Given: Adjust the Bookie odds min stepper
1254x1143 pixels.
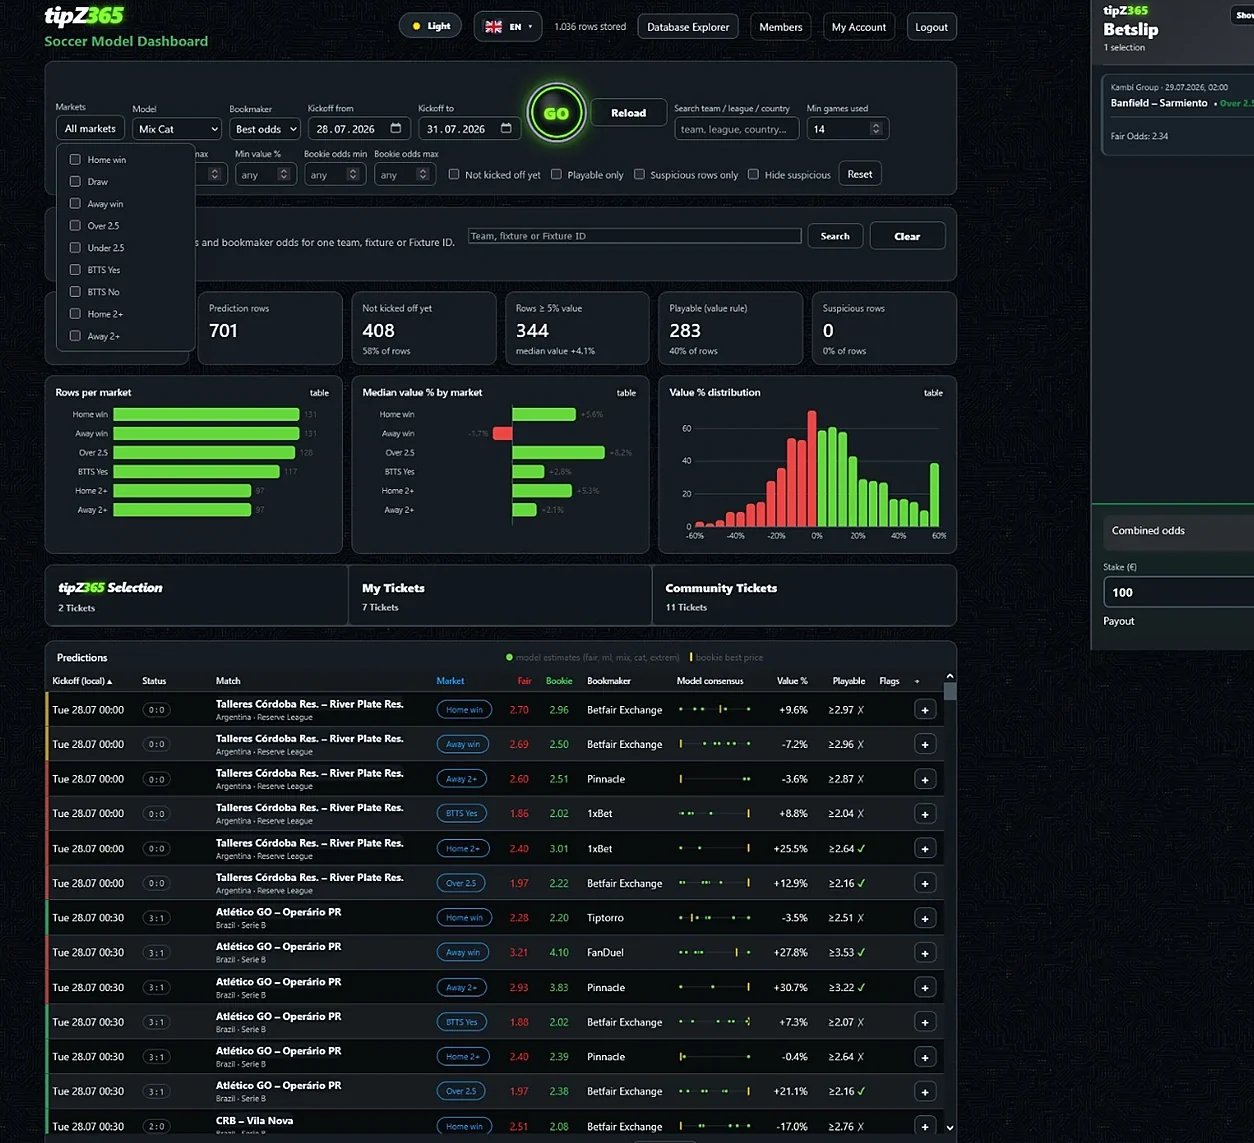Looking at the screenshot, I should click(x=353, y=174).
